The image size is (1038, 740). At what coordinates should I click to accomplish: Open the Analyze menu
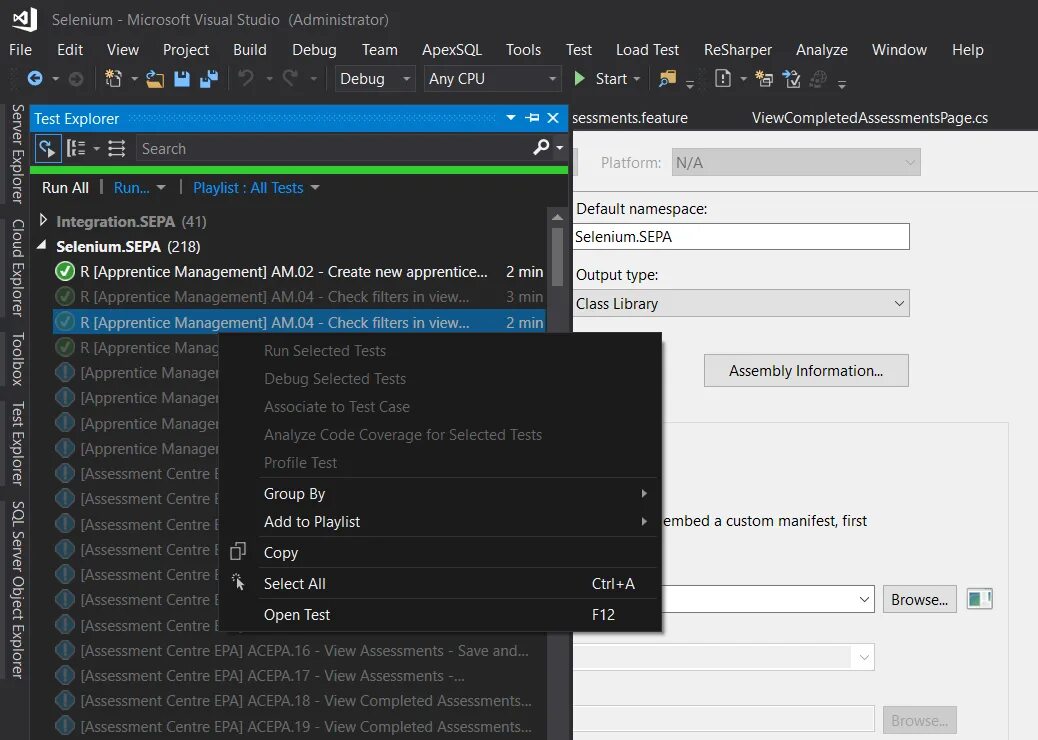[x=822, y=50]
